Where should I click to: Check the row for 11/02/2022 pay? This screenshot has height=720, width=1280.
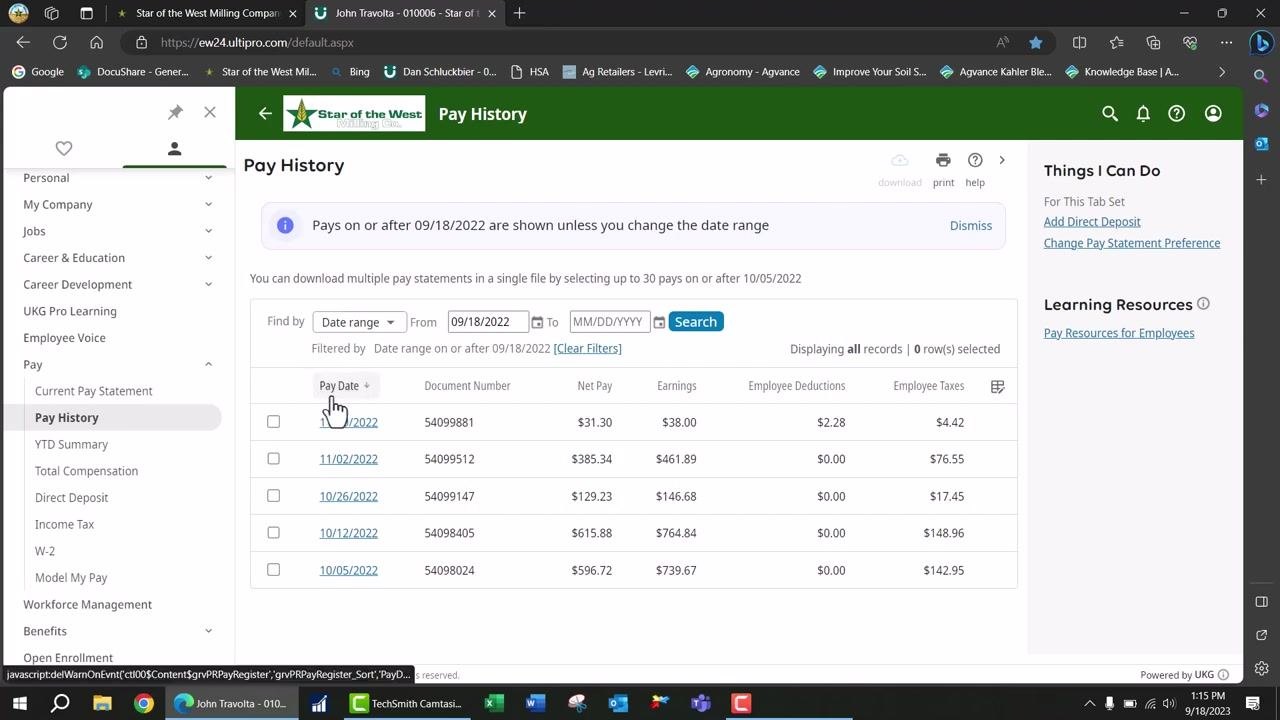click(x=273, y=459)
